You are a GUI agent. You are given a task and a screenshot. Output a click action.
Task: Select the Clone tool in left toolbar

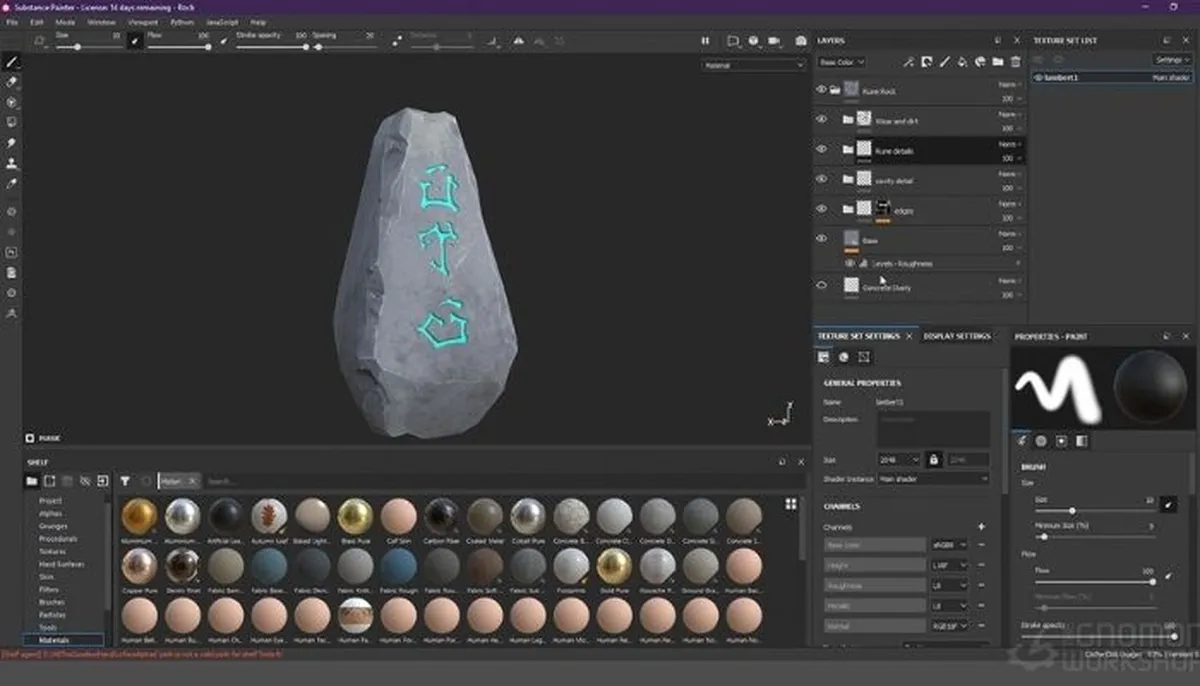(x=12, y=163)
